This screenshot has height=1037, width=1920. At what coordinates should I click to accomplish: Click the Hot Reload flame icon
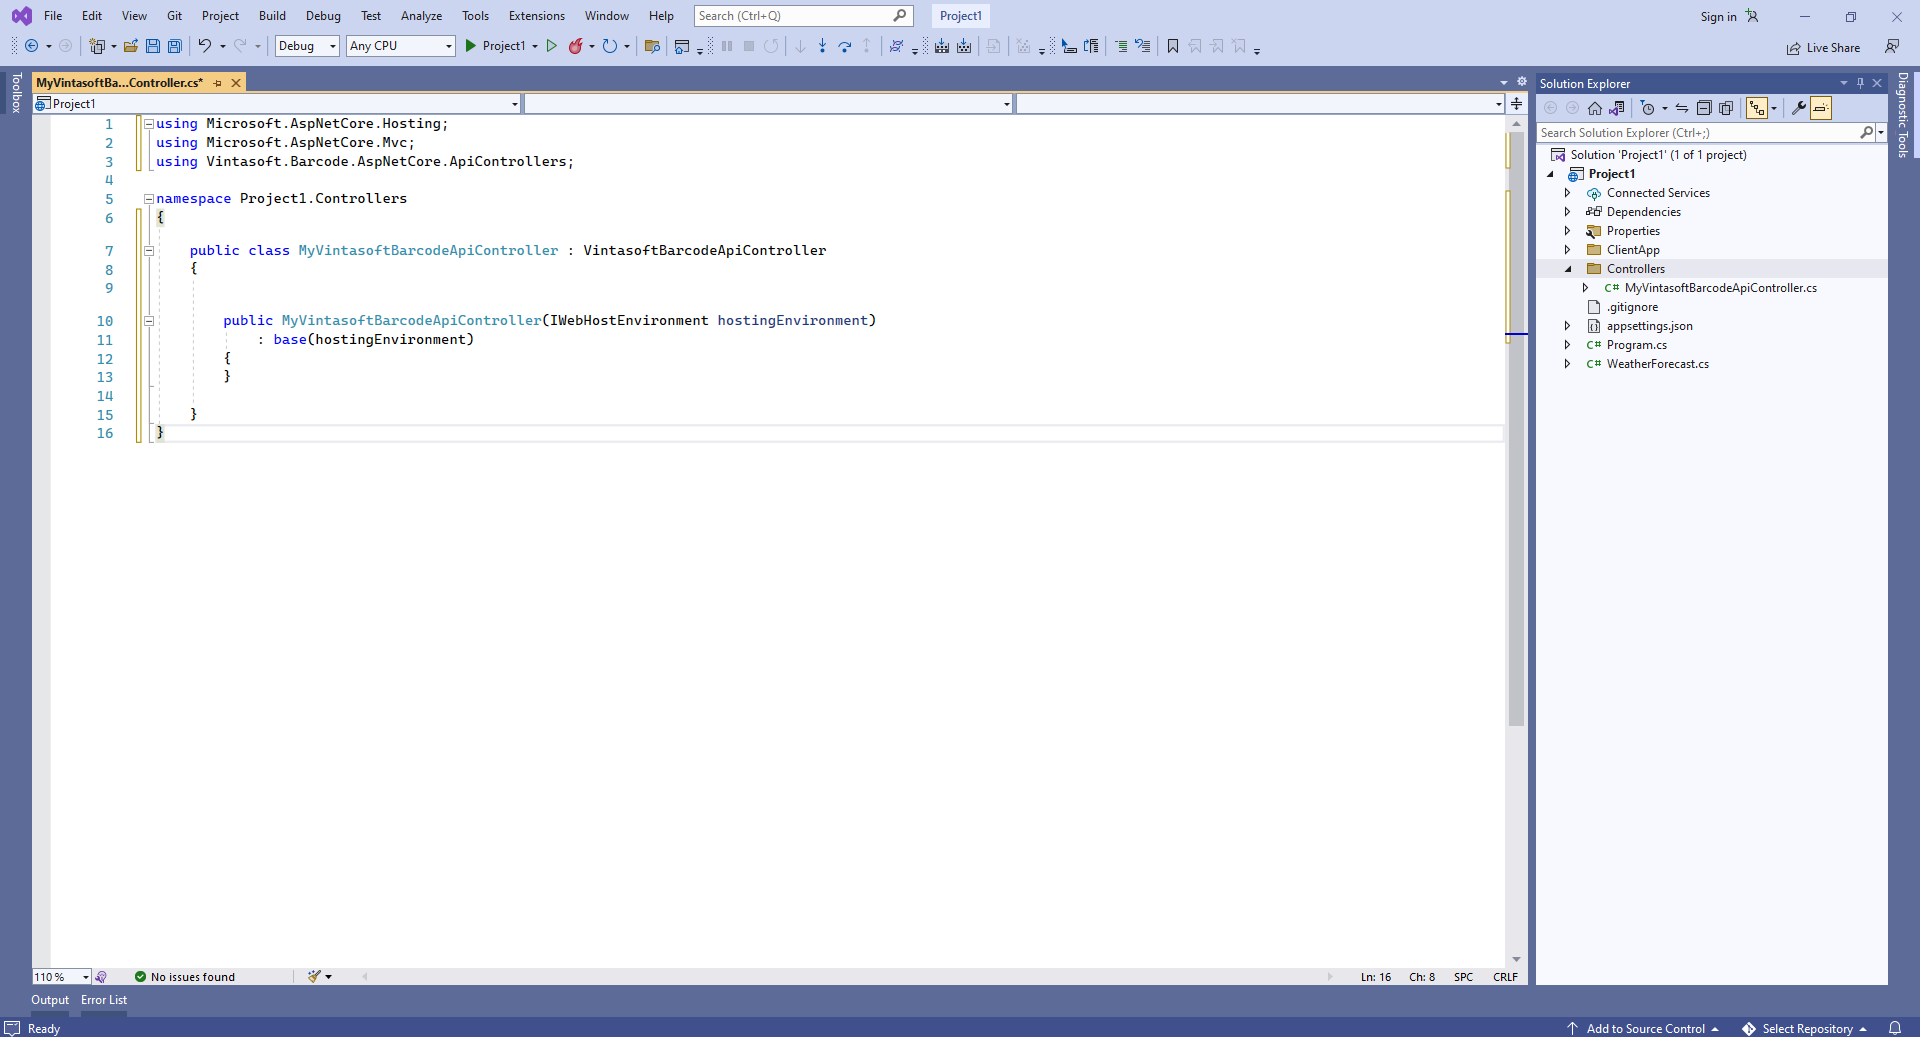point(576,46)
